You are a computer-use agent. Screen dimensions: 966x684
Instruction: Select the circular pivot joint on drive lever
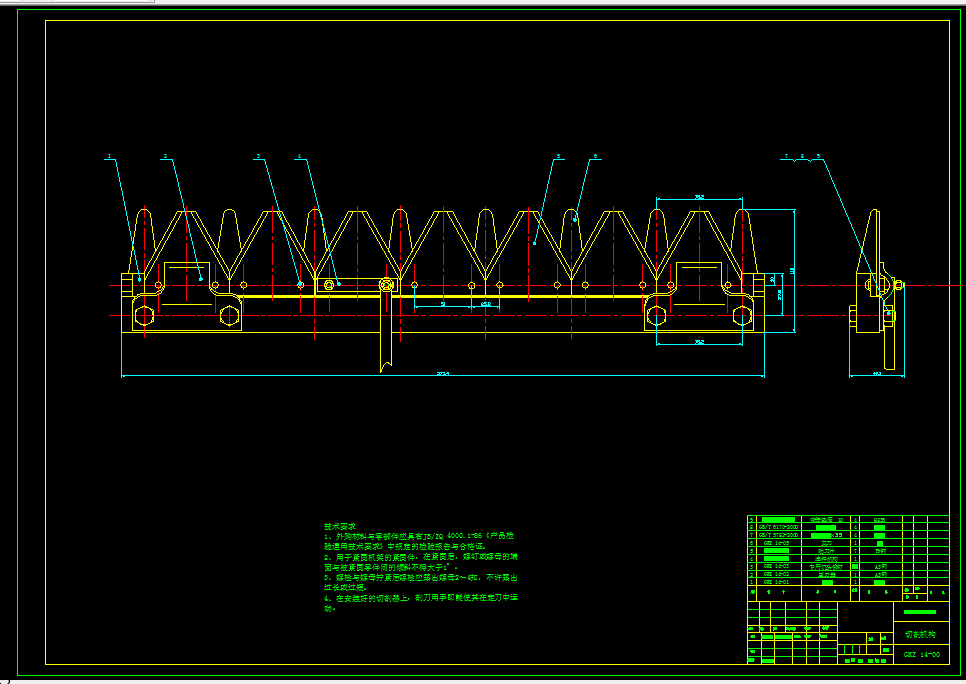point(386,285)
